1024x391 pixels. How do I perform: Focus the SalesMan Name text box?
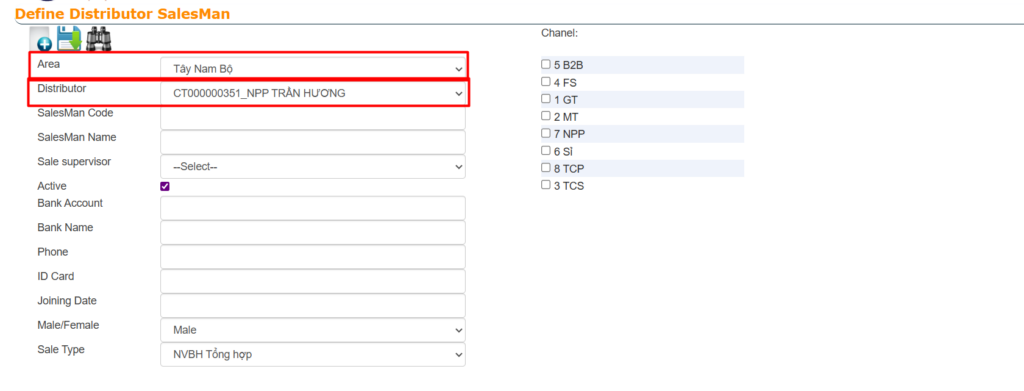click(313, 142)
